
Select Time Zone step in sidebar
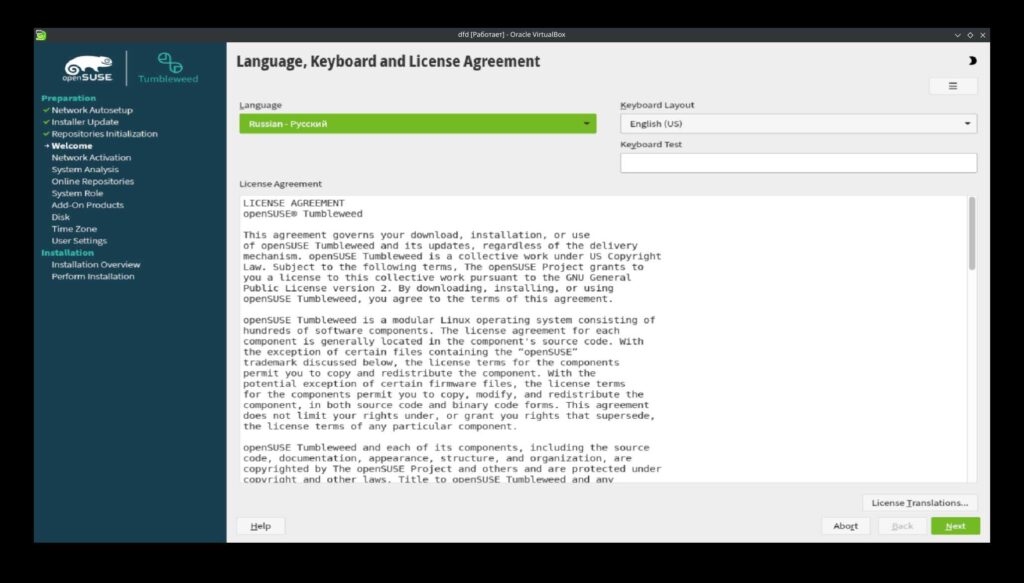(x=74, y=229)
